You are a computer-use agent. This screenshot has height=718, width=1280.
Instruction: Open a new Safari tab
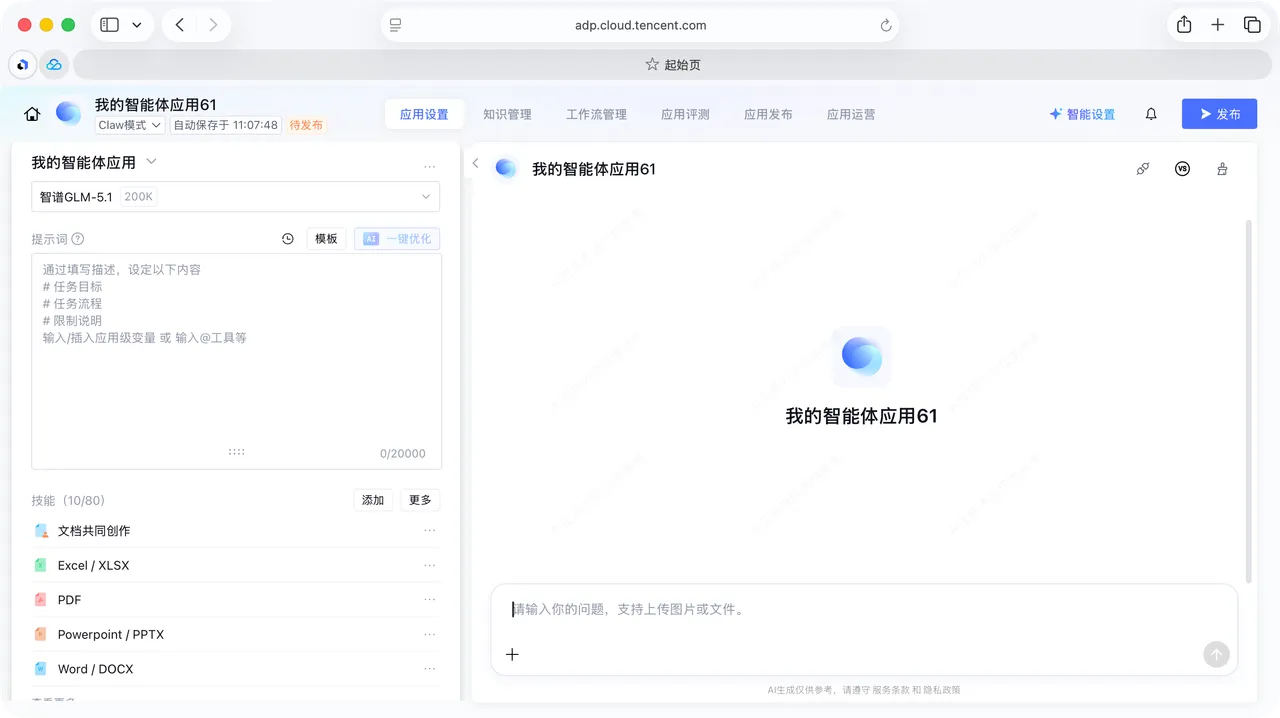click(x=1218, y=25)
